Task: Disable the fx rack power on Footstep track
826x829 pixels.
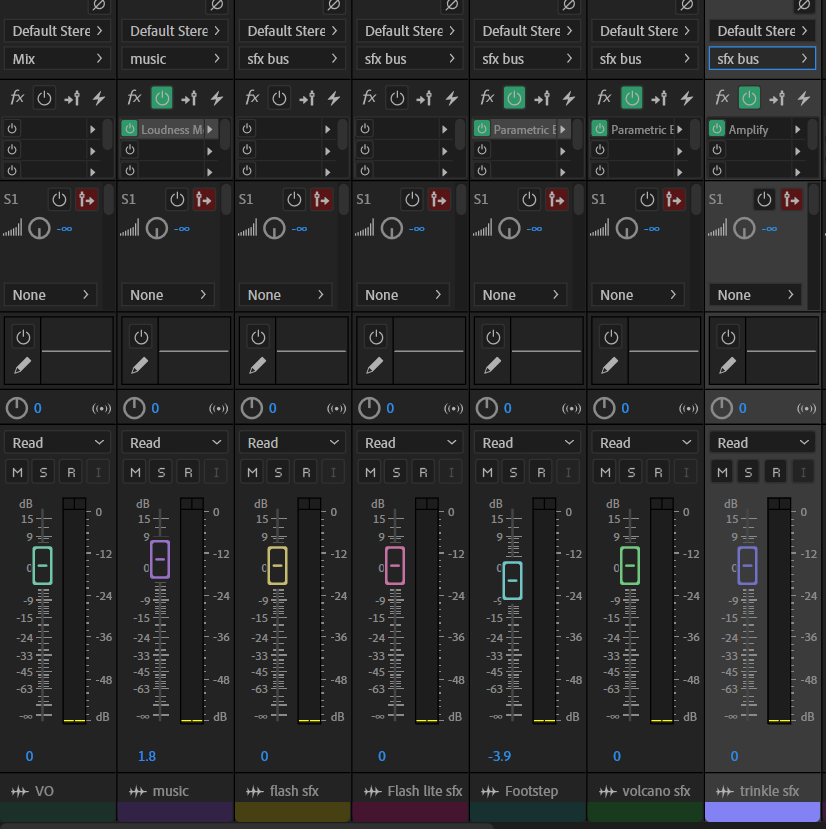Action: tap(514, 98)
